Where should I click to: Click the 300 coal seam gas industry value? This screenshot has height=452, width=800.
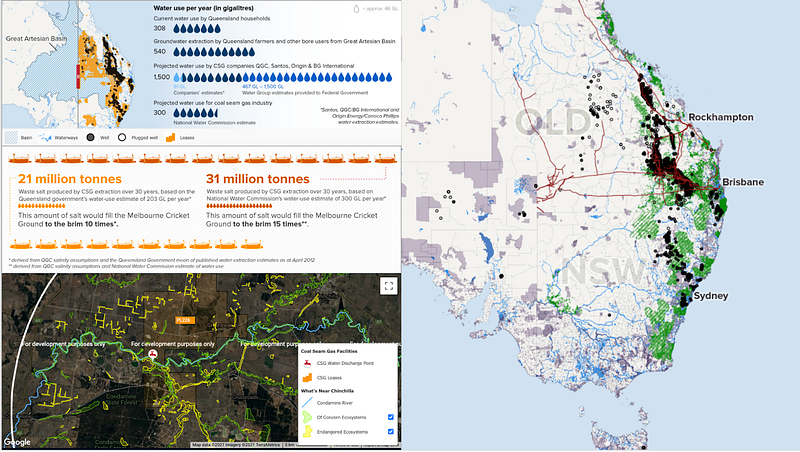[160, 112]
